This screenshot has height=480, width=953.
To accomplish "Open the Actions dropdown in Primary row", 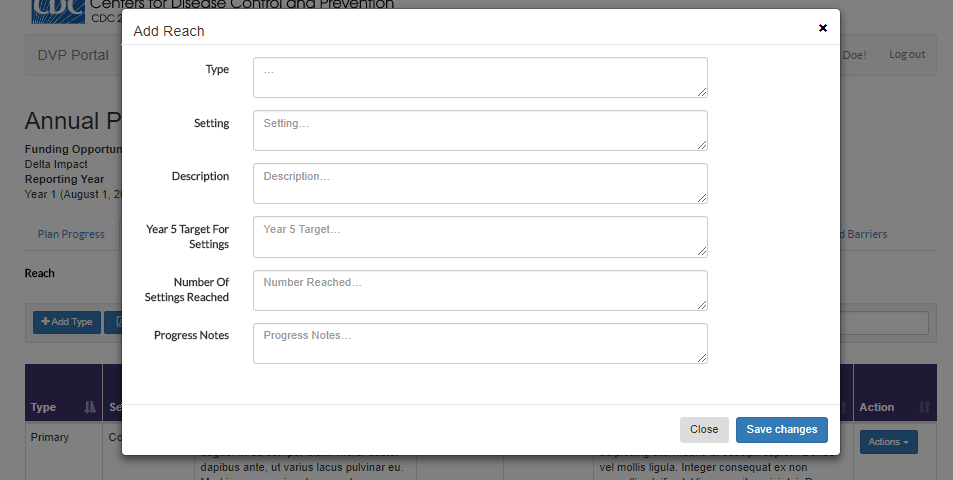I will click(x=888, y=442).
